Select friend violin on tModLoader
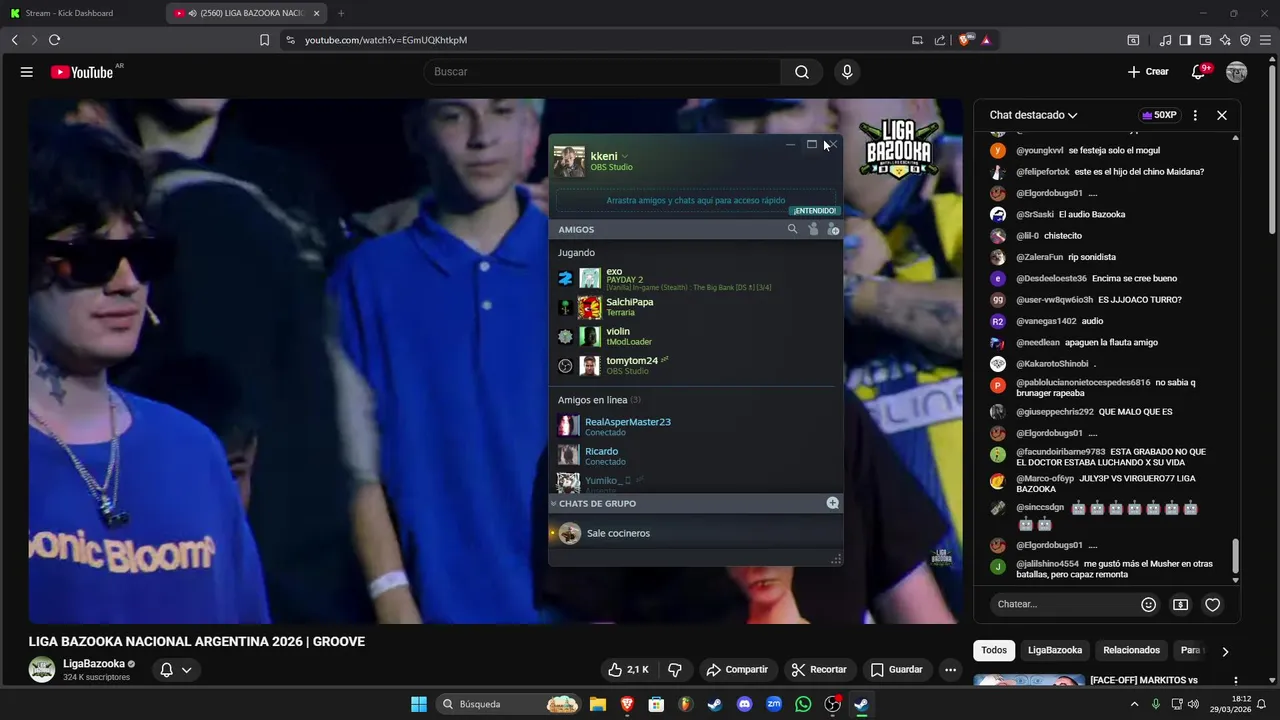1280x720 pixels. coord(695,336)
